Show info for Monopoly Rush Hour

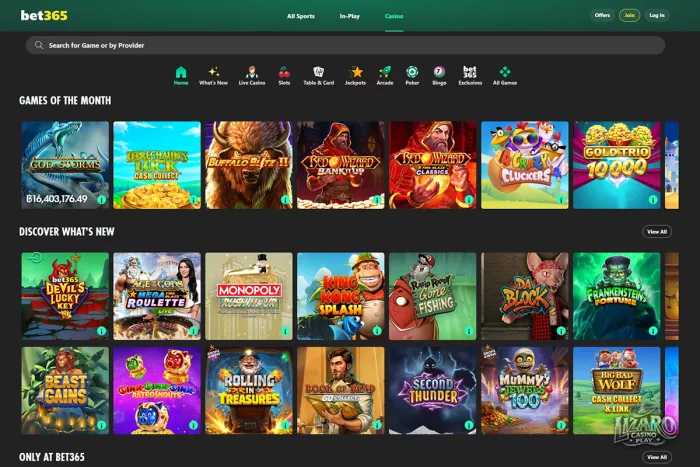click(286, 331)
